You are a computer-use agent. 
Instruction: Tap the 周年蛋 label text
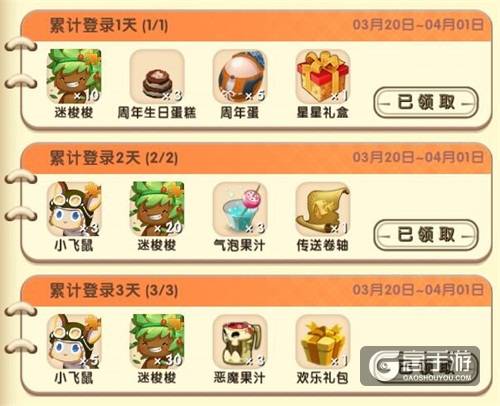239,112
